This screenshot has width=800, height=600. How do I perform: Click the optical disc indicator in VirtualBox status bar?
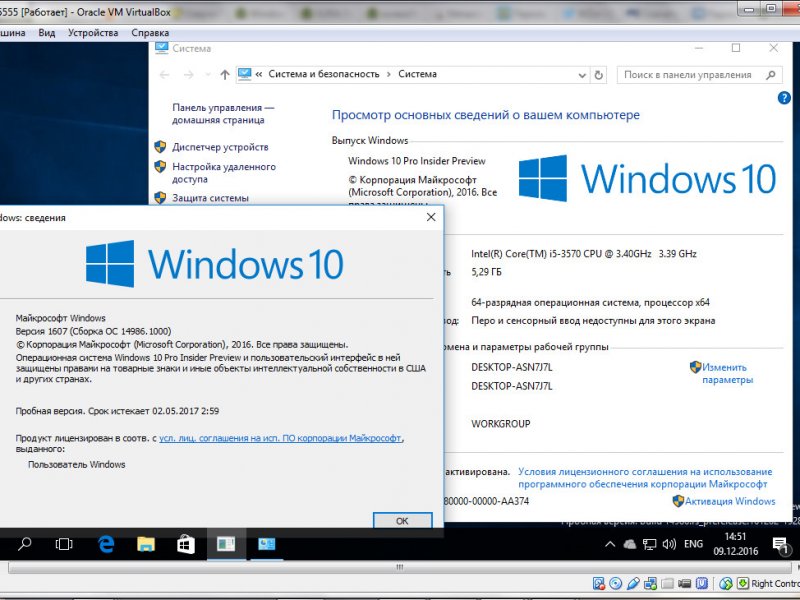tap(615, 583)
